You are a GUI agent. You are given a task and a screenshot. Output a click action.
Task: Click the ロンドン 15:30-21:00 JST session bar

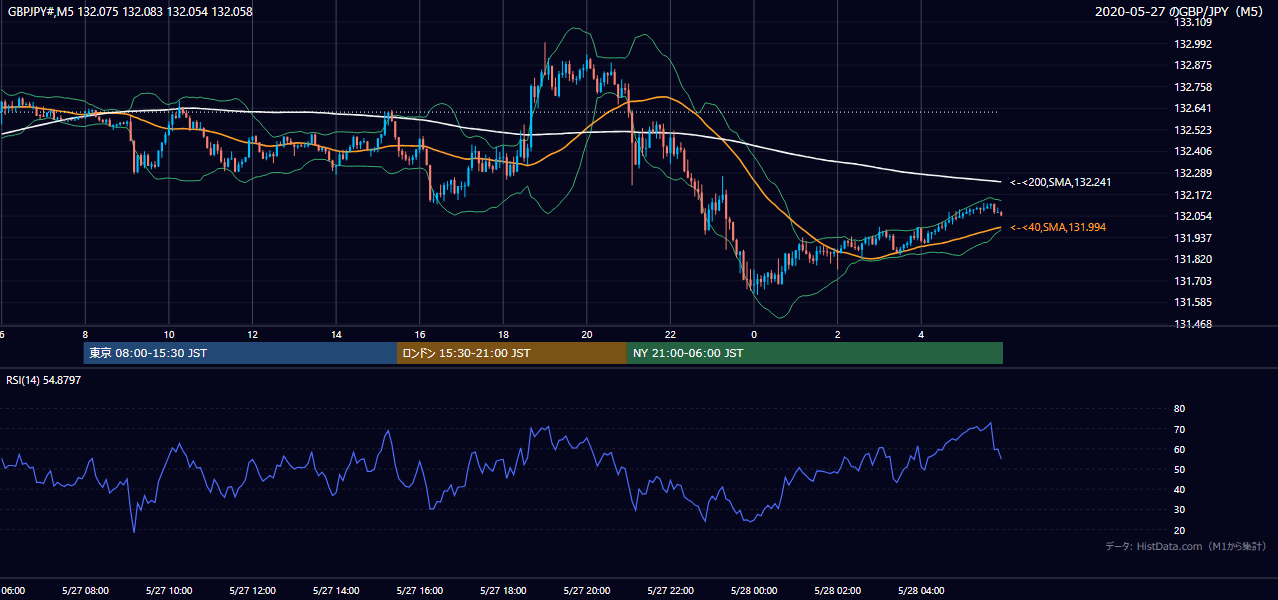point(512,353)
